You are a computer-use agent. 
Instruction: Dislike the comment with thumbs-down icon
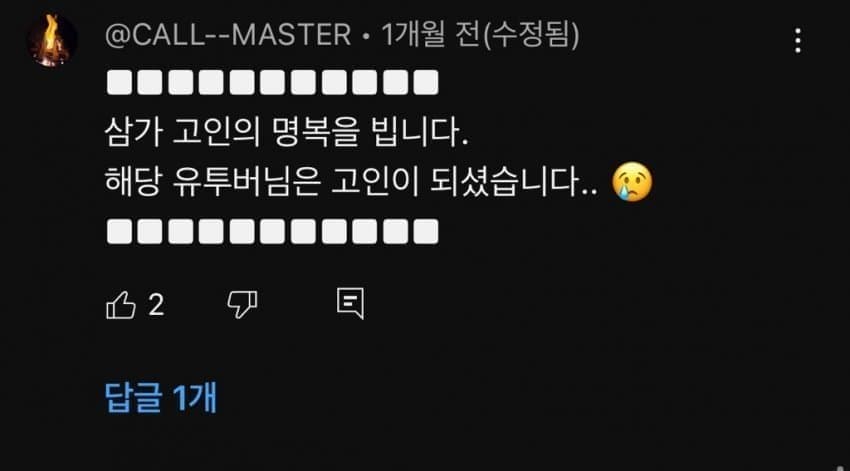pyautogui.click(x=242, y=304)
